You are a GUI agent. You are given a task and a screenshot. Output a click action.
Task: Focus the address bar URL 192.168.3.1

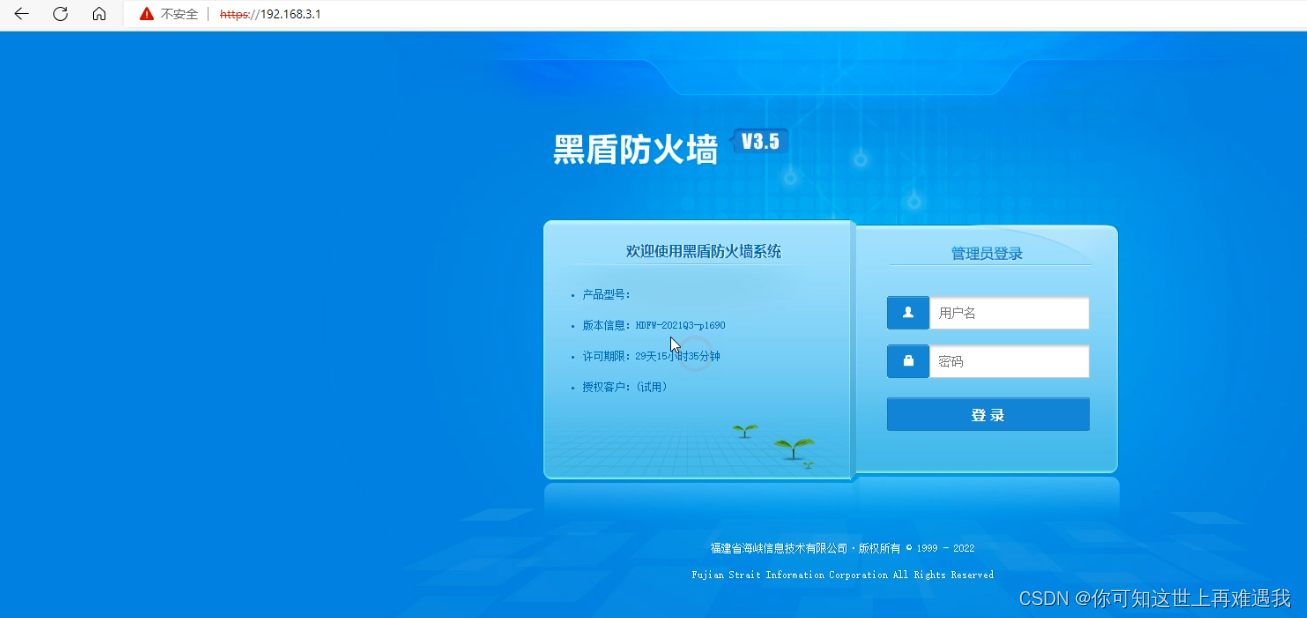271,14
